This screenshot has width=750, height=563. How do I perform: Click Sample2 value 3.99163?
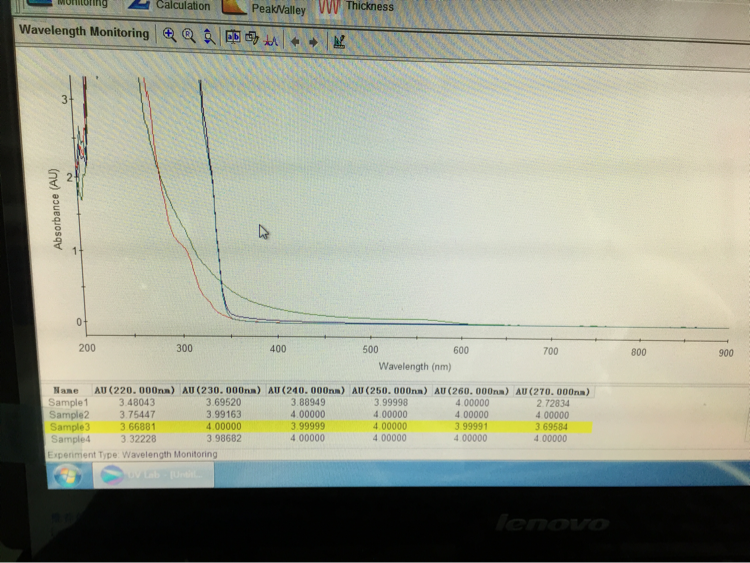point(223,414)
